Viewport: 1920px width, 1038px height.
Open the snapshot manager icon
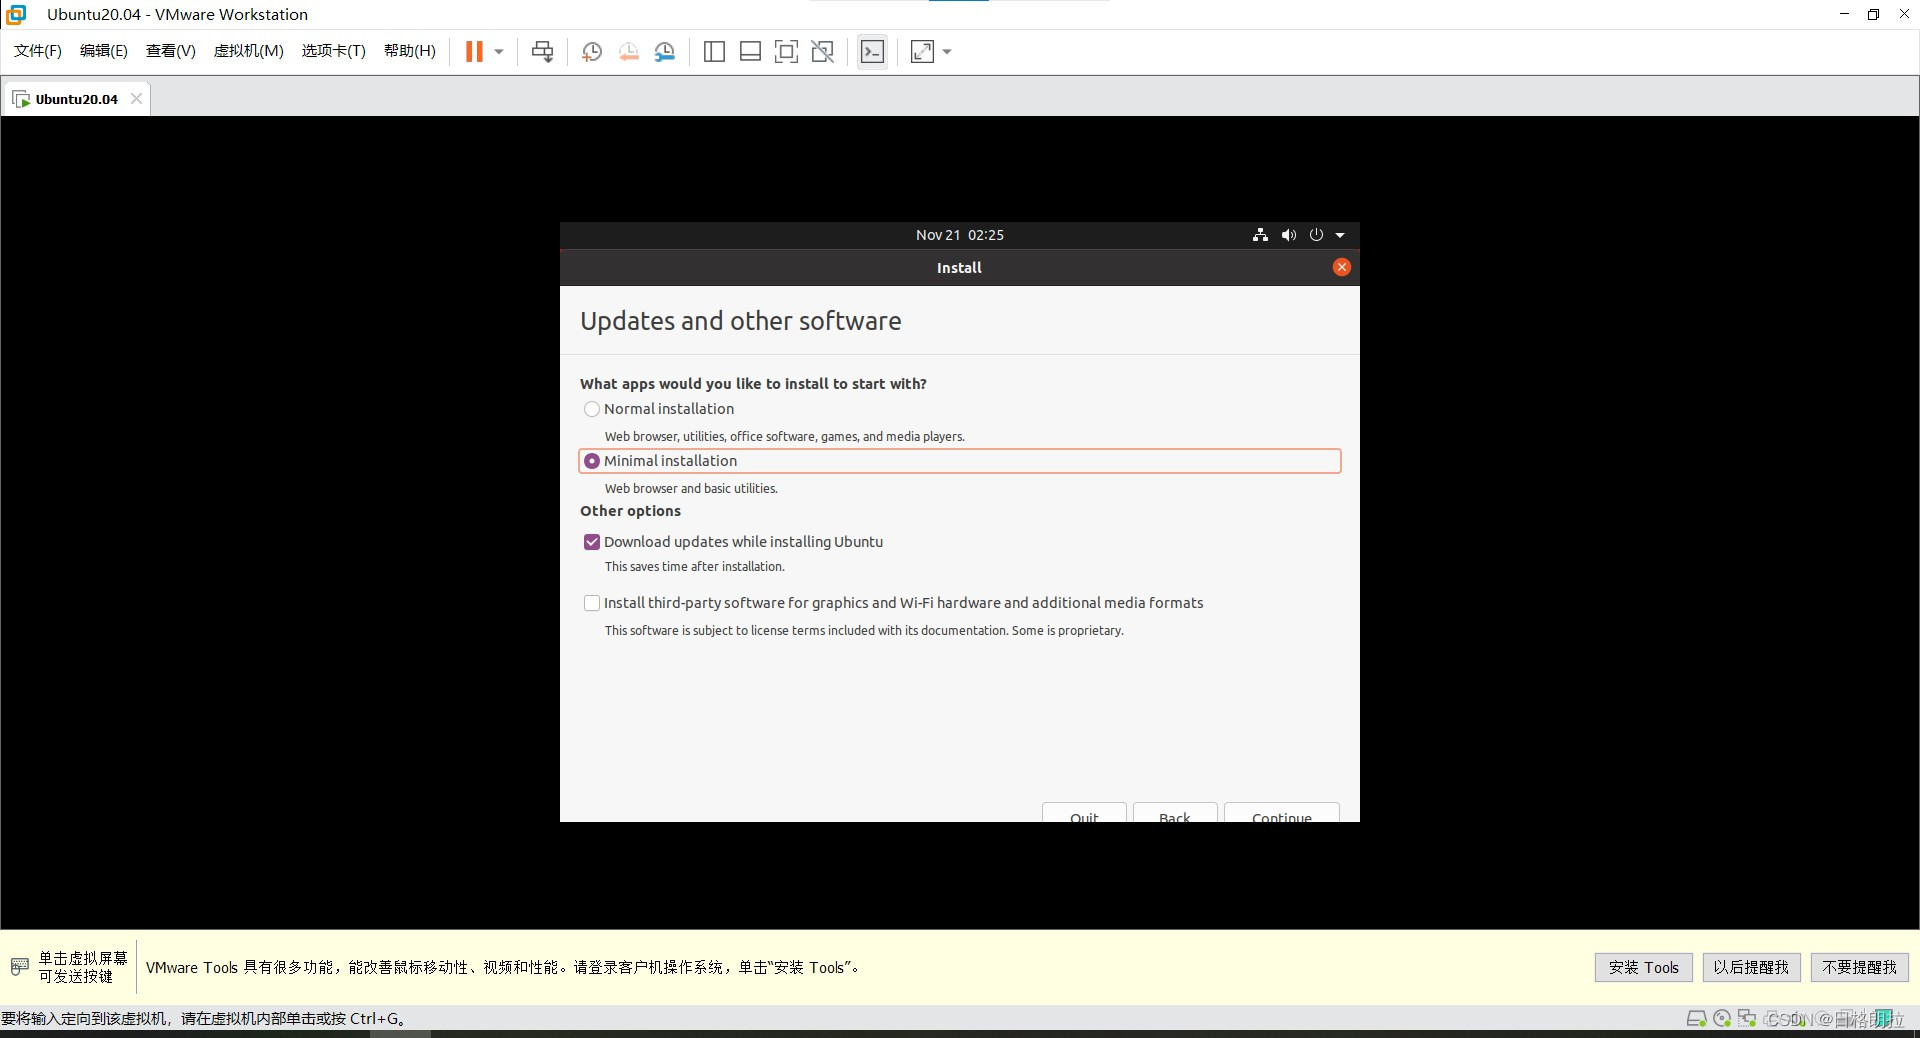pos(665,51)
